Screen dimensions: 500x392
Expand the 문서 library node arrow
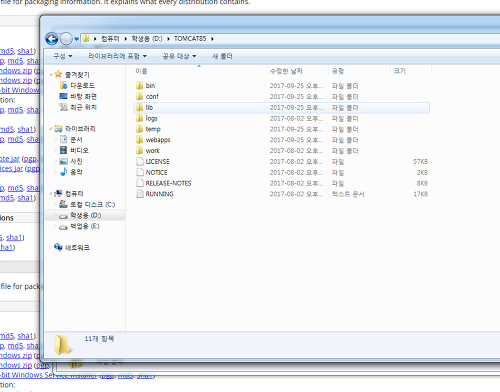pyautogui.click(x=55, y=140)
